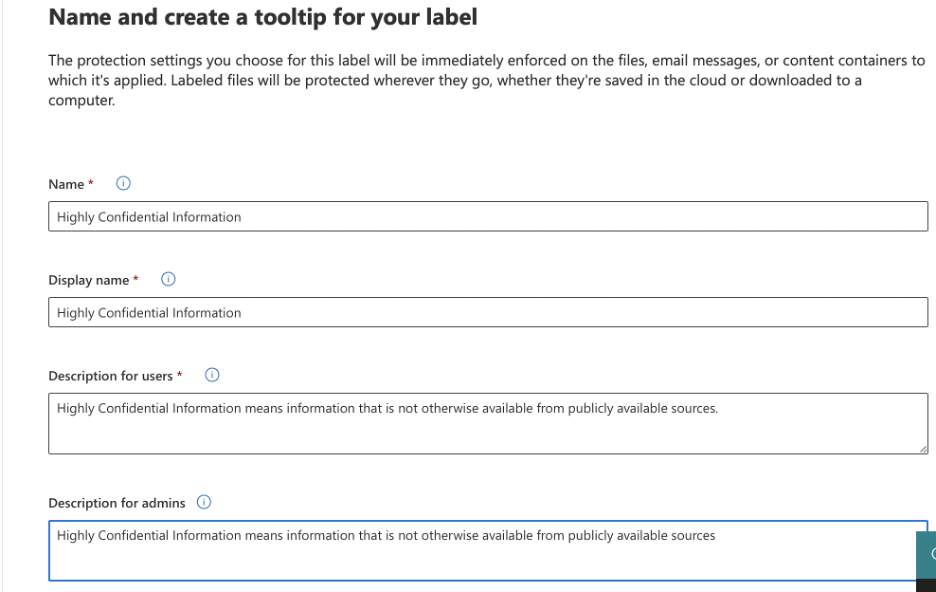This screenshot has height=592, width=936.
Task: Place cursor in the Description for admins box
Action: [488, 550]
